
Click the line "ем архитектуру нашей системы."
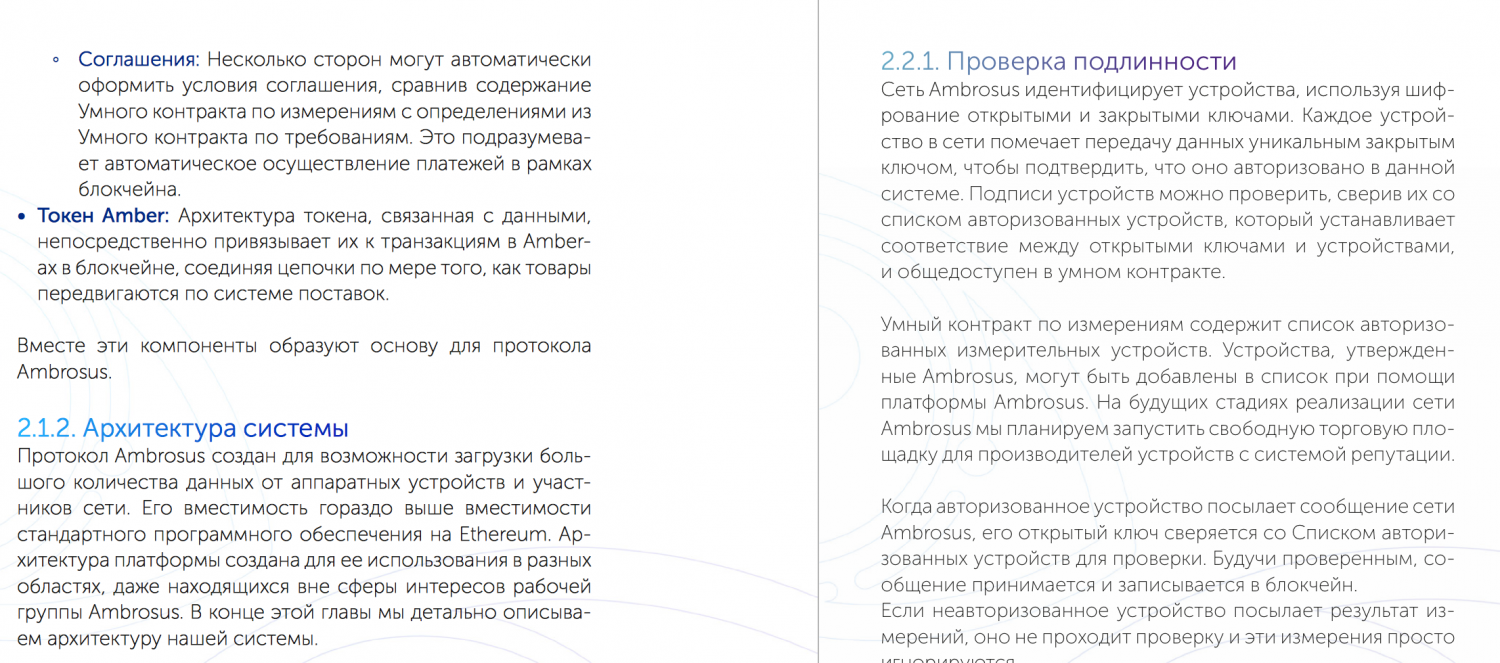click(167, 638)
